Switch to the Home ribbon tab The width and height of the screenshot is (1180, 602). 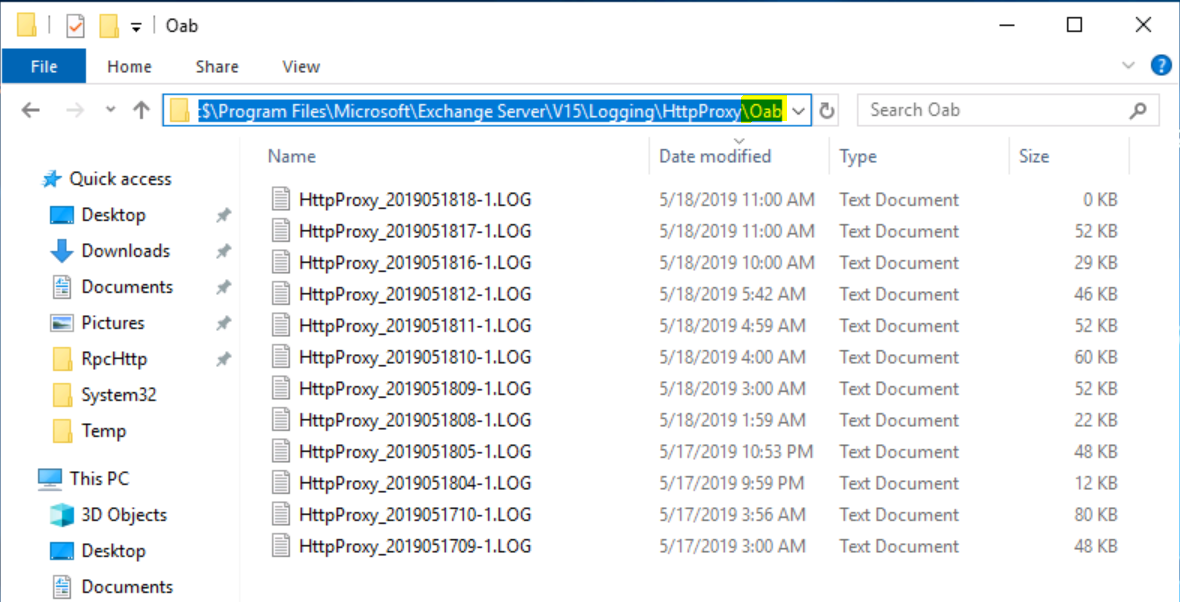coord(129,66)
